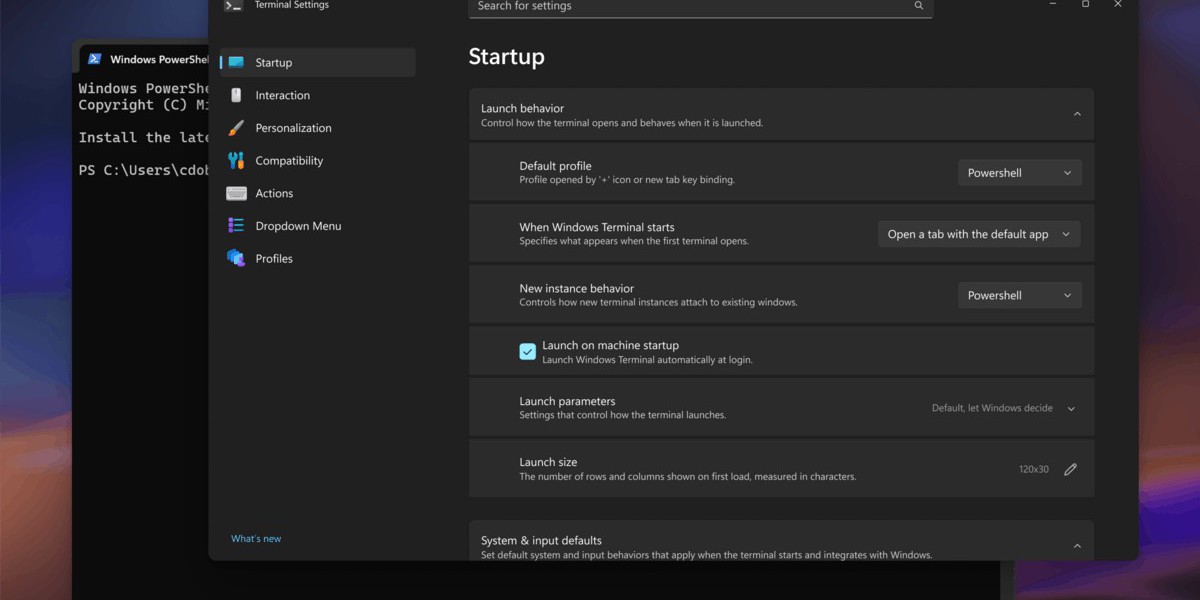The height and width of the screenshot is (600, 1200).
Task: Click the Actions keyboard icon
Action: [x=236, y=193]
